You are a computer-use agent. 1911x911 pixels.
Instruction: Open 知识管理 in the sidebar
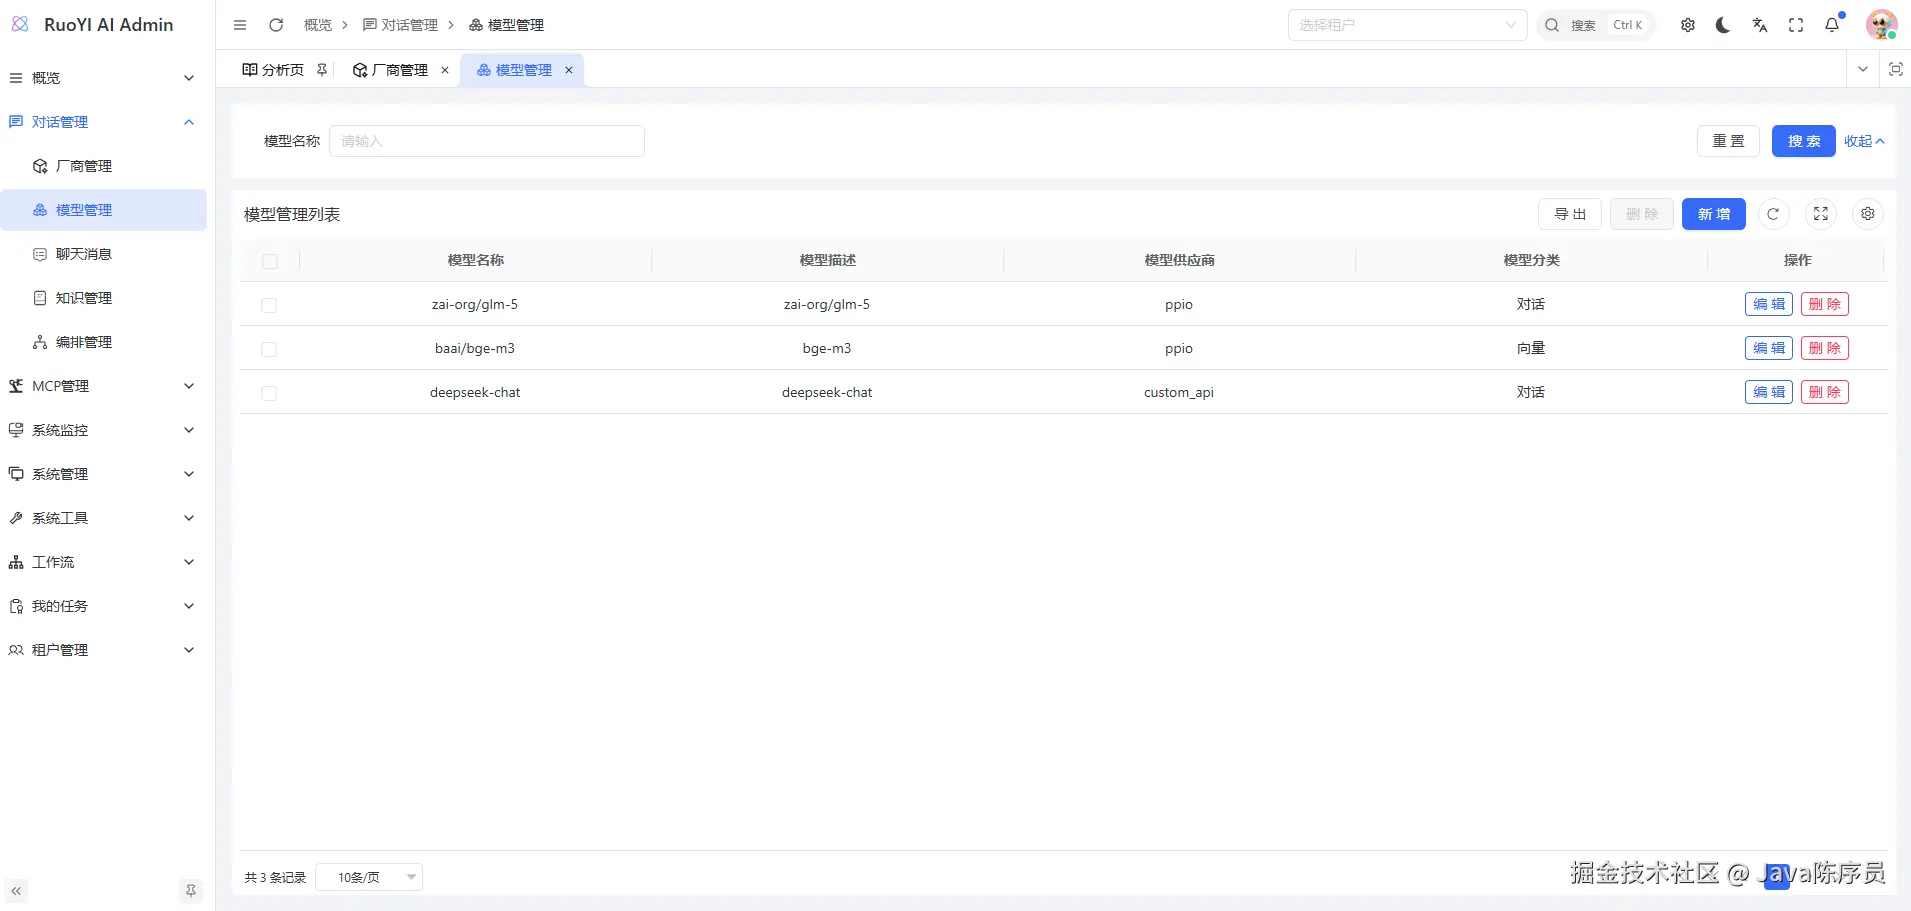[x=104, y=298]
